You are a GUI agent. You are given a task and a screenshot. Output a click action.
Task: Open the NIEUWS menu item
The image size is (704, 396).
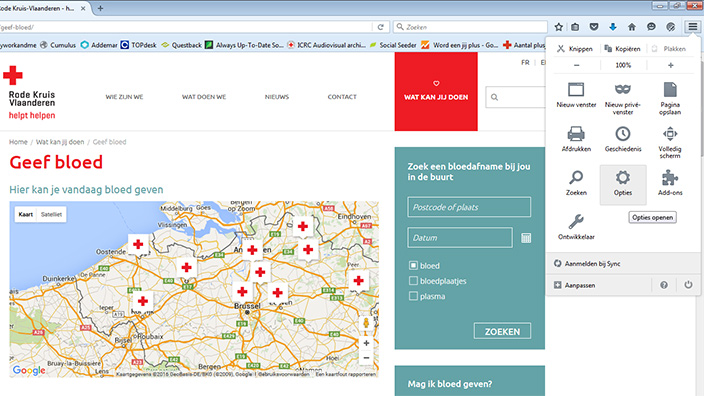[277, 97]
